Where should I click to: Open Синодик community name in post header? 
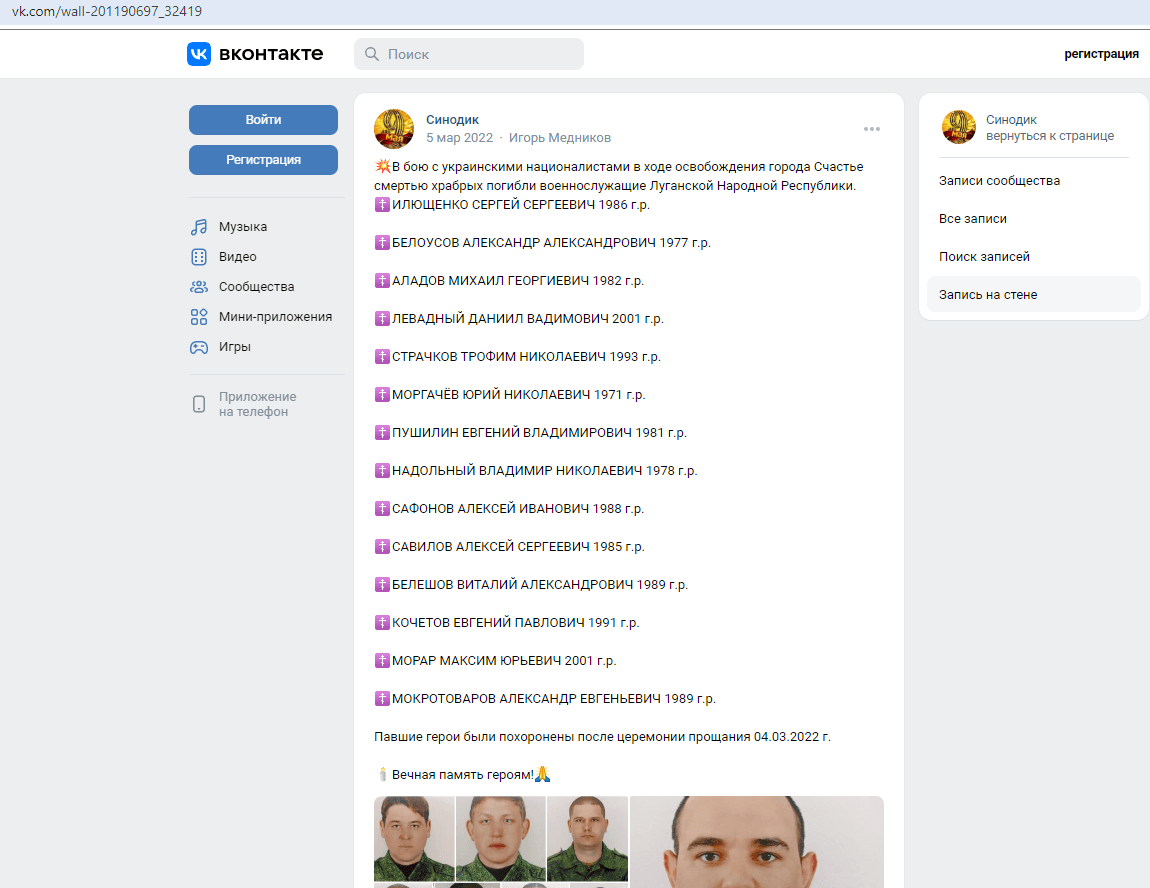(x=453, y=120)
